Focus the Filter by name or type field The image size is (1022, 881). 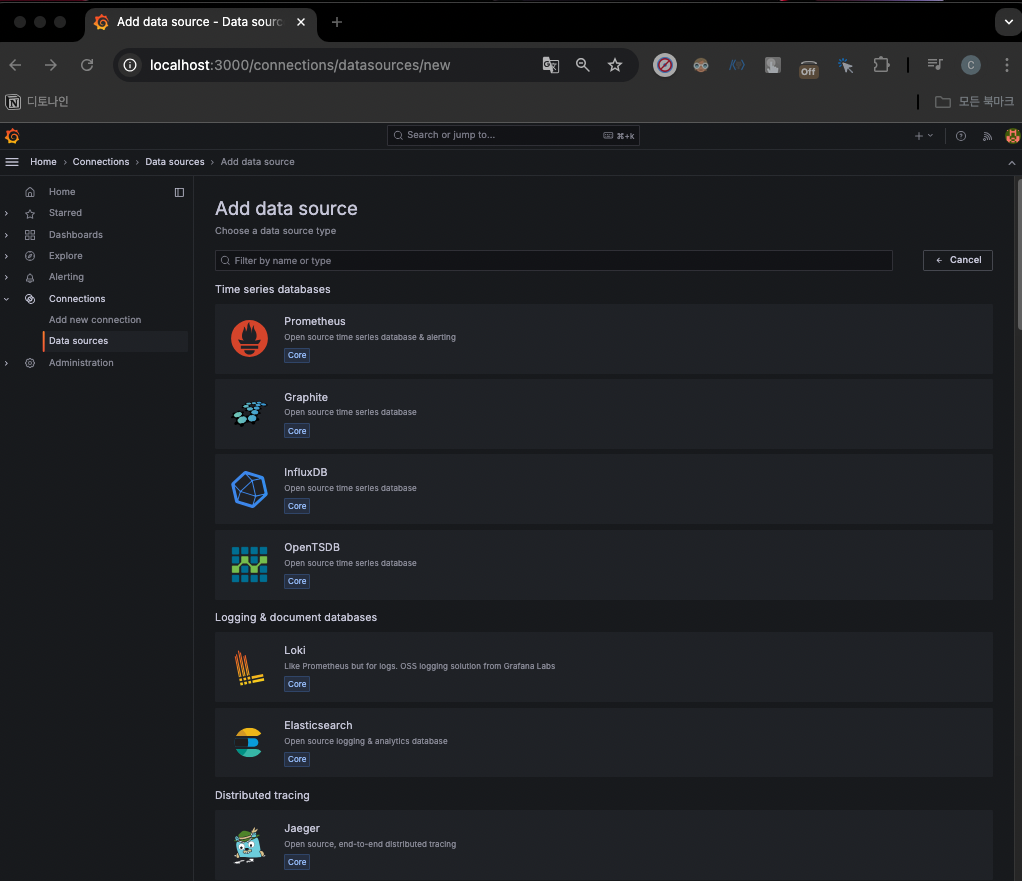point(553,261)
